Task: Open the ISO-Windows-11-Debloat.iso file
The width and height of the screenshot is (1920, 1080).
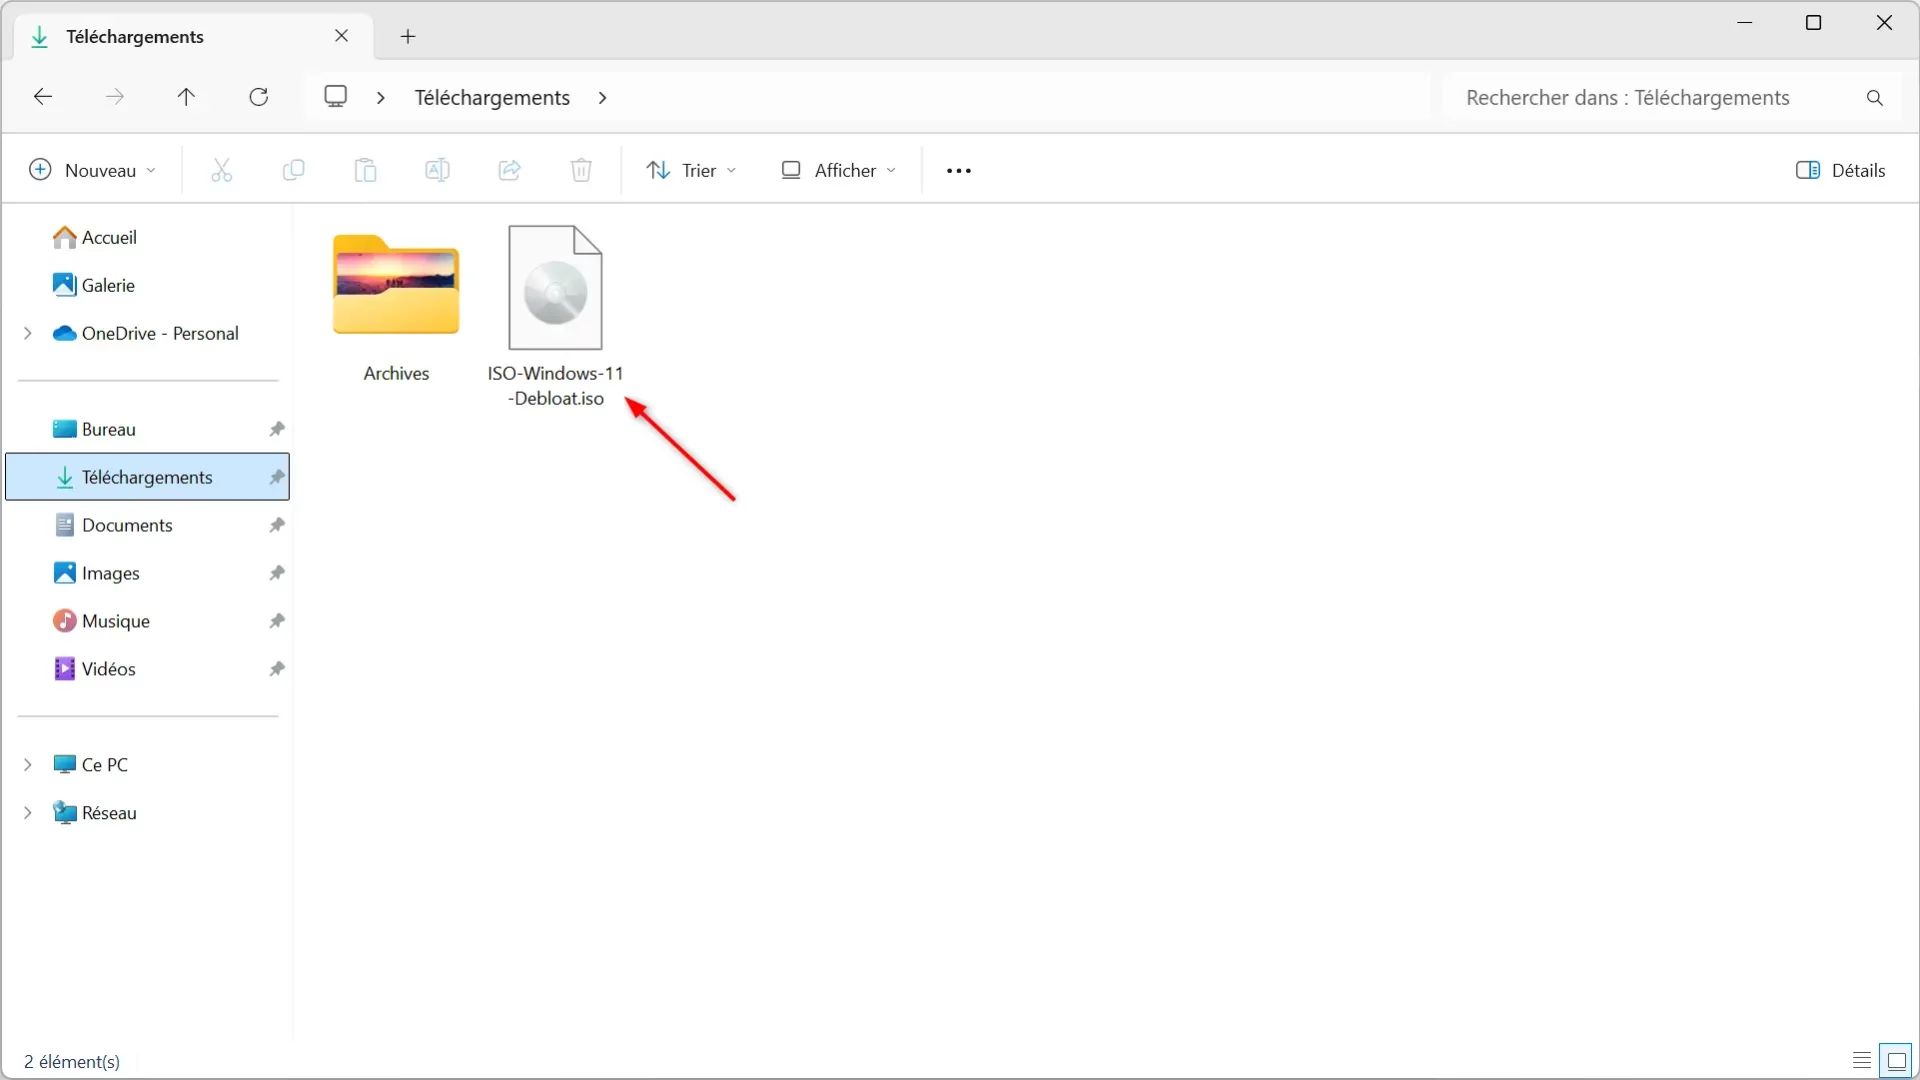Action: point(555,287)
